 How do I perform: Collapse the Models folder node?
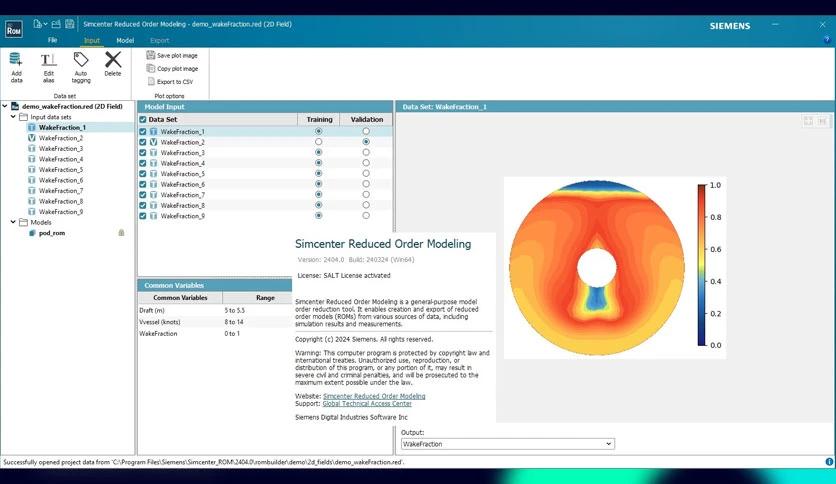[13, 222]
